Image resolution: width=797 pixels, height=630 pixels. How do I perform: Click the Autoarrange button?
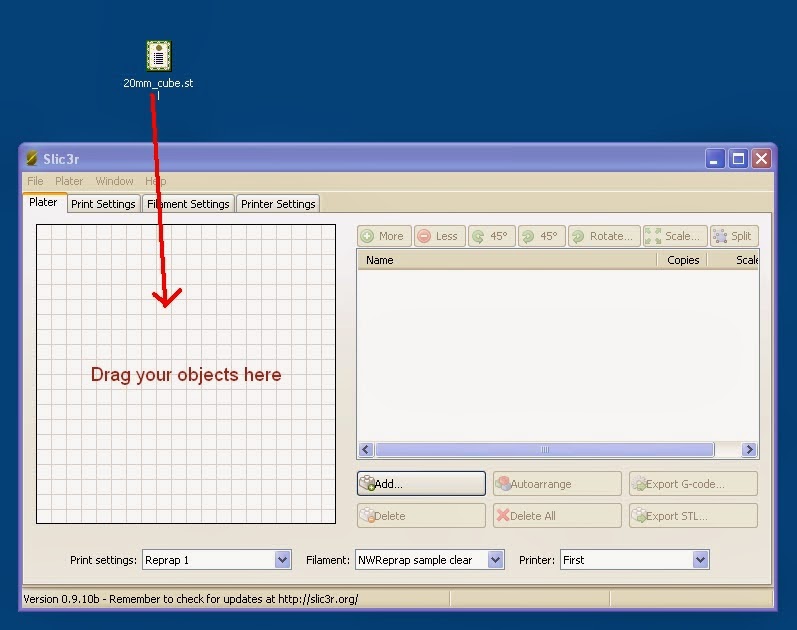(x=557, y=484)
